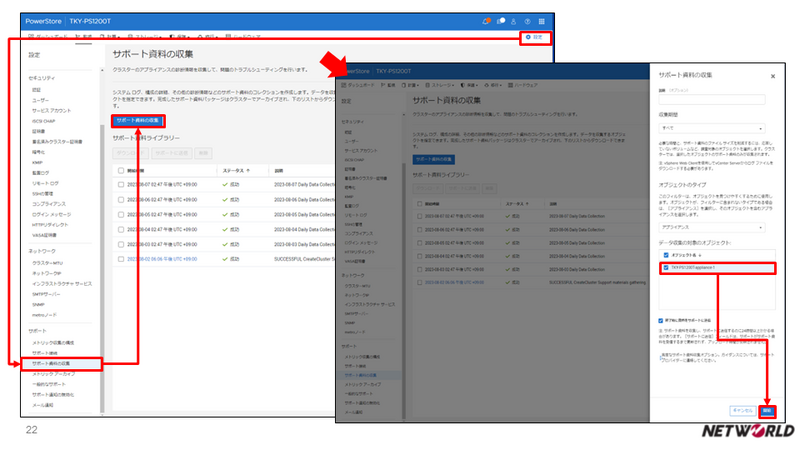Select メトリック アーカイブ in left settings sidebar
This screenshot has height=450, width=800.
(x=53, y=374)
